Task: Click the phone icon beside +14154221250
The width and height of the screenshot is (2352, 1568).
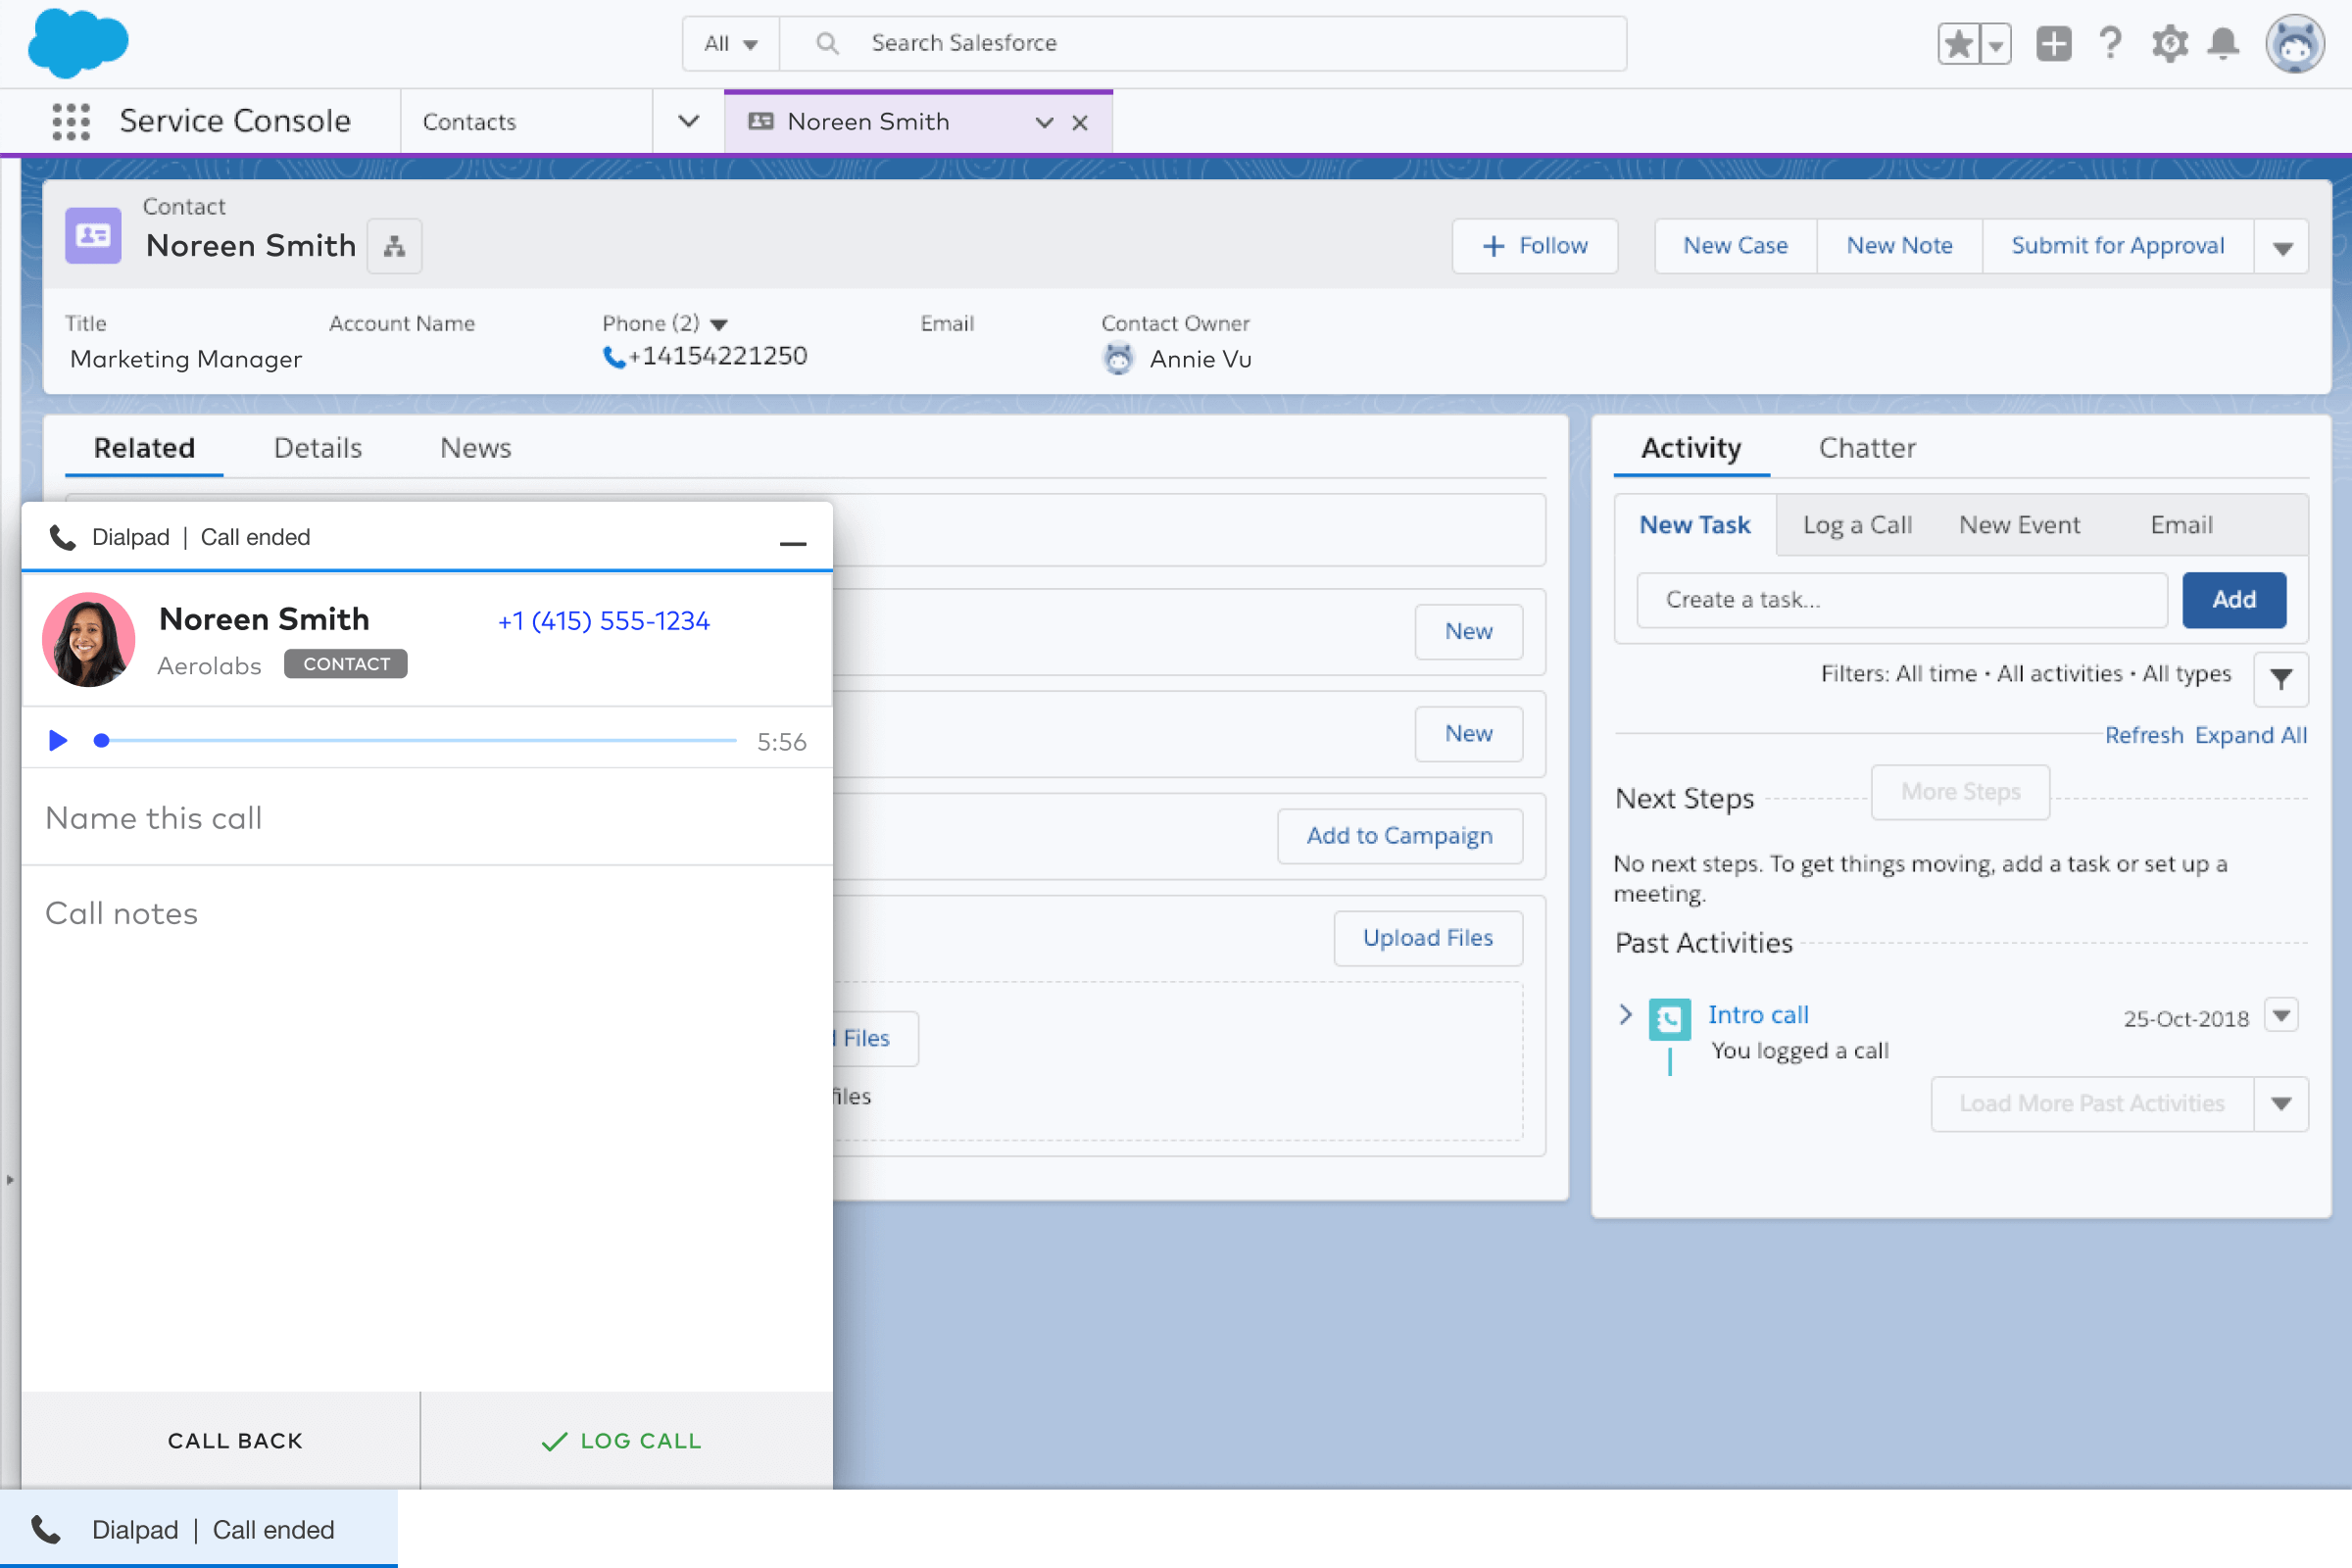Action: [614, 356]
